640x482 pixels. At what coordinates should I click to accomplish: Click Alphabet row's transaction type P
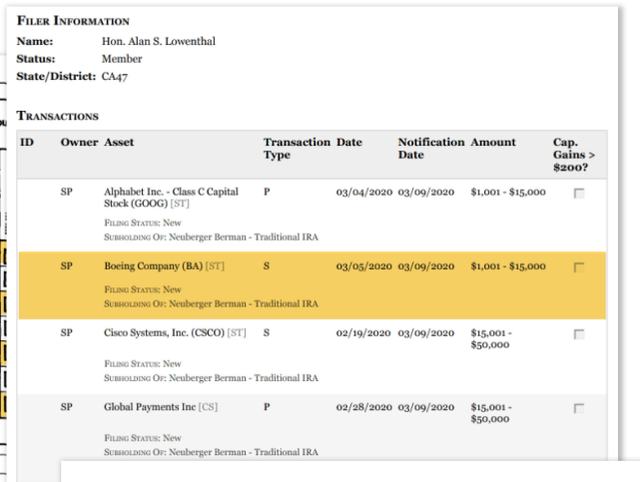[x=267, y=192]
